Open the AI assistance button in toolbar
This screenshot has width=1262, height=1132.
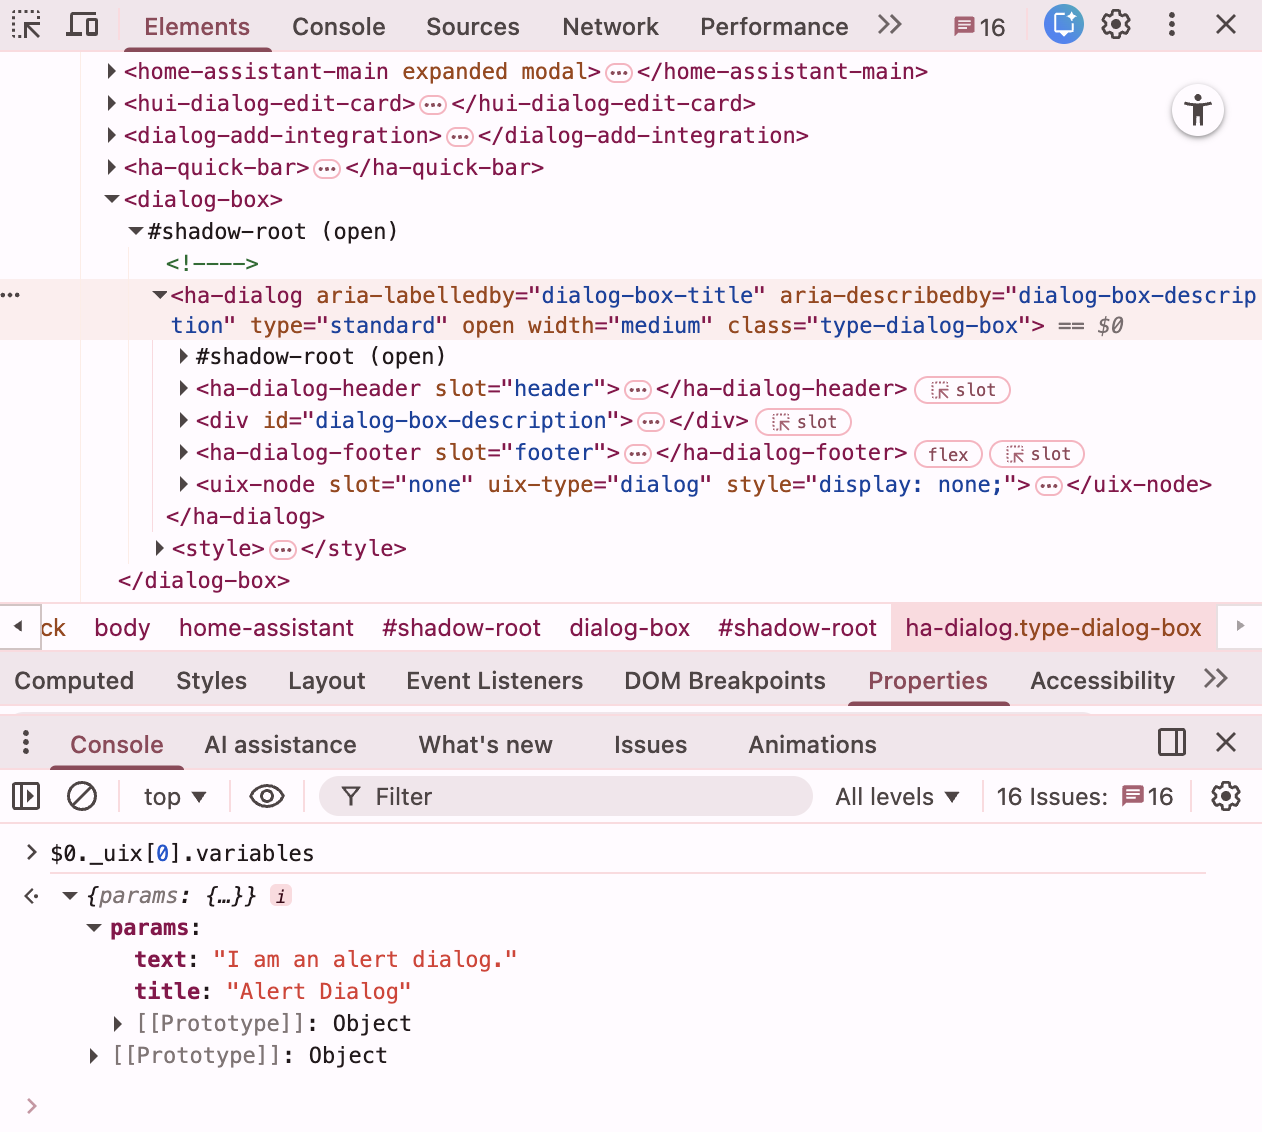1063,25
